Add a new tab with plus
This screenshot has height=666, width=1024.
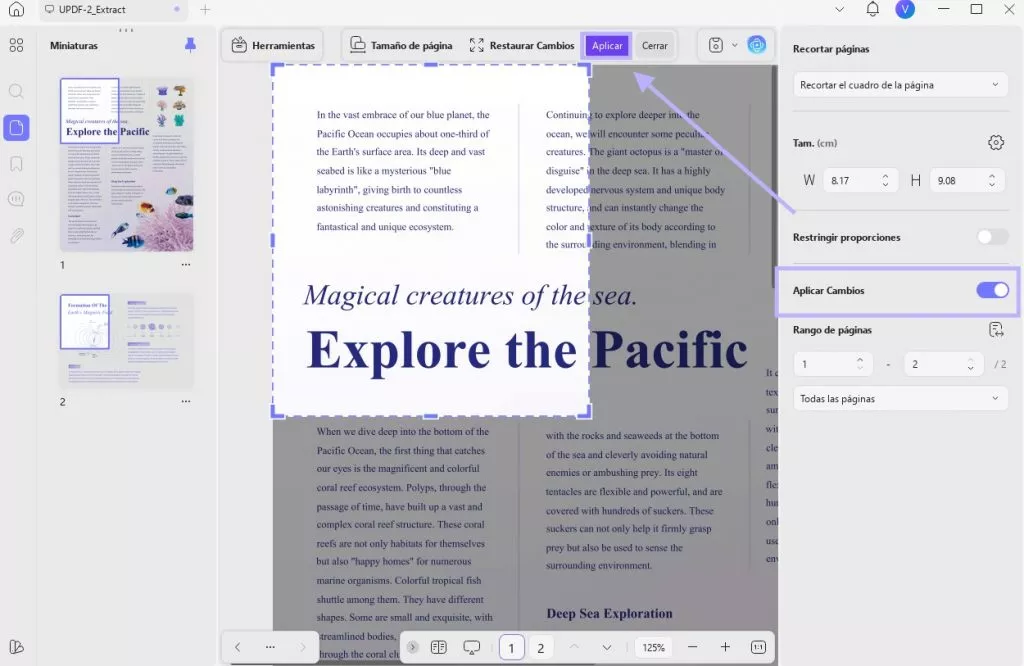coord(205,10)
